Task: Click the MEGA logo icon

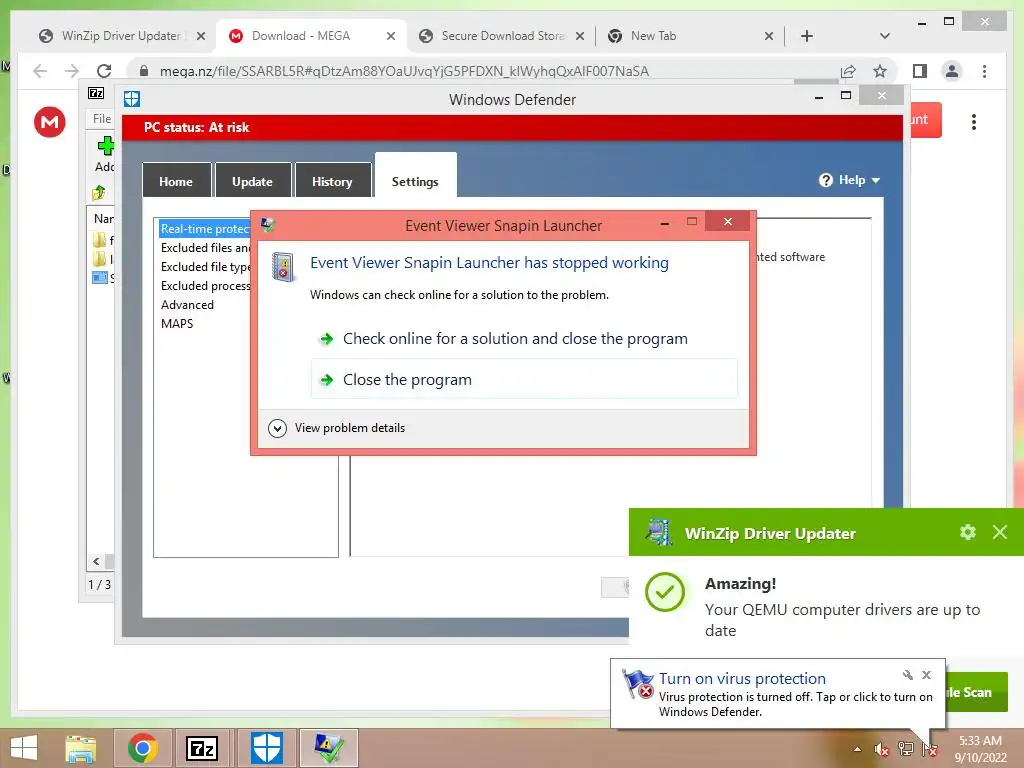Action: [50, 121]
